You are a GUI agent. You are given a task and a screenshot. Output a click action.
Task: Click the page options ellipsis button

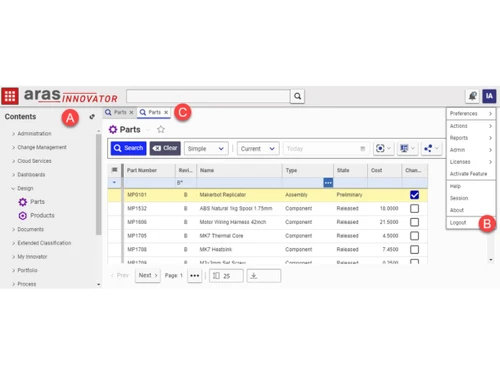point(195,276)
